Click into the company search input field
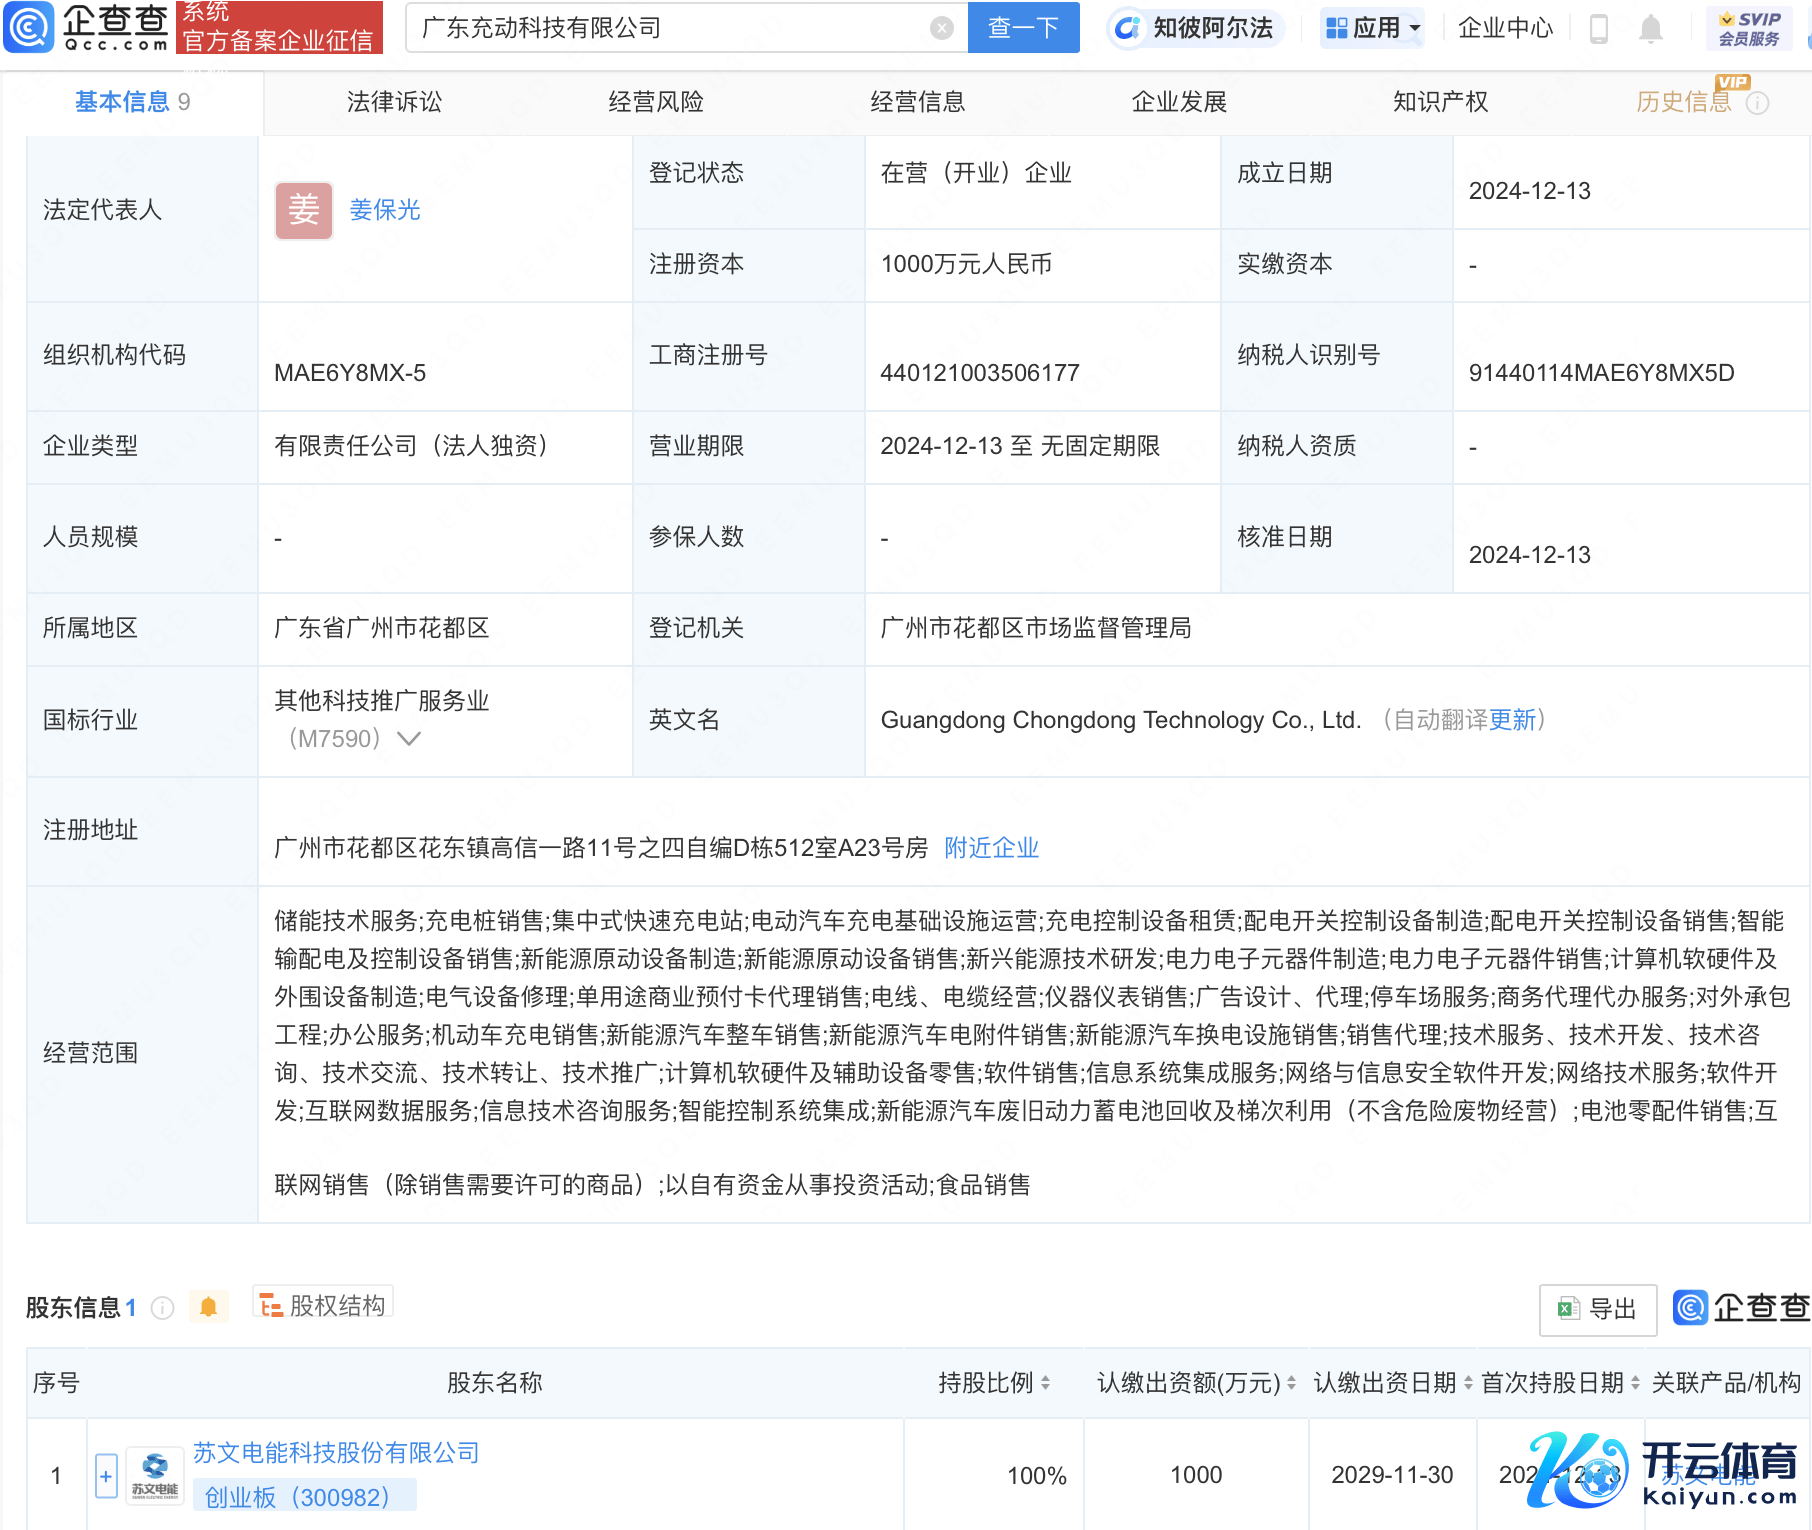The width and height of the screenshot is (1812, 1530). pyautogui.click(x=670, y=28)
